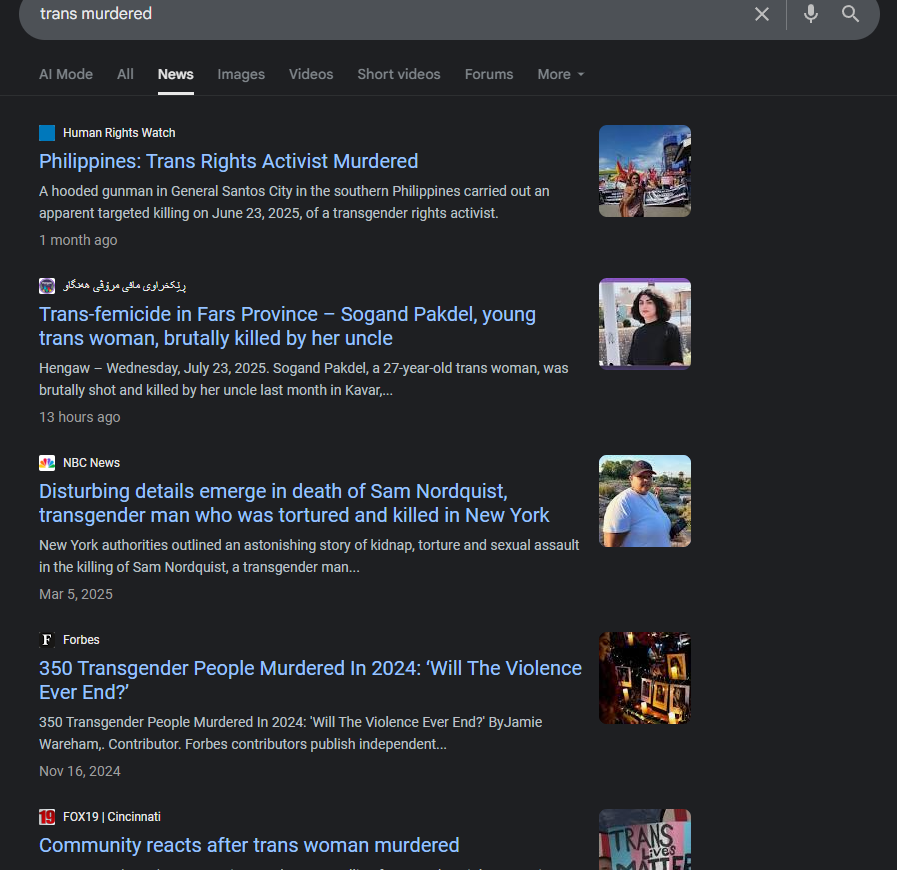Expand the More search options dropdown
This screenshot has width=897, height=870.
[561, 74]
